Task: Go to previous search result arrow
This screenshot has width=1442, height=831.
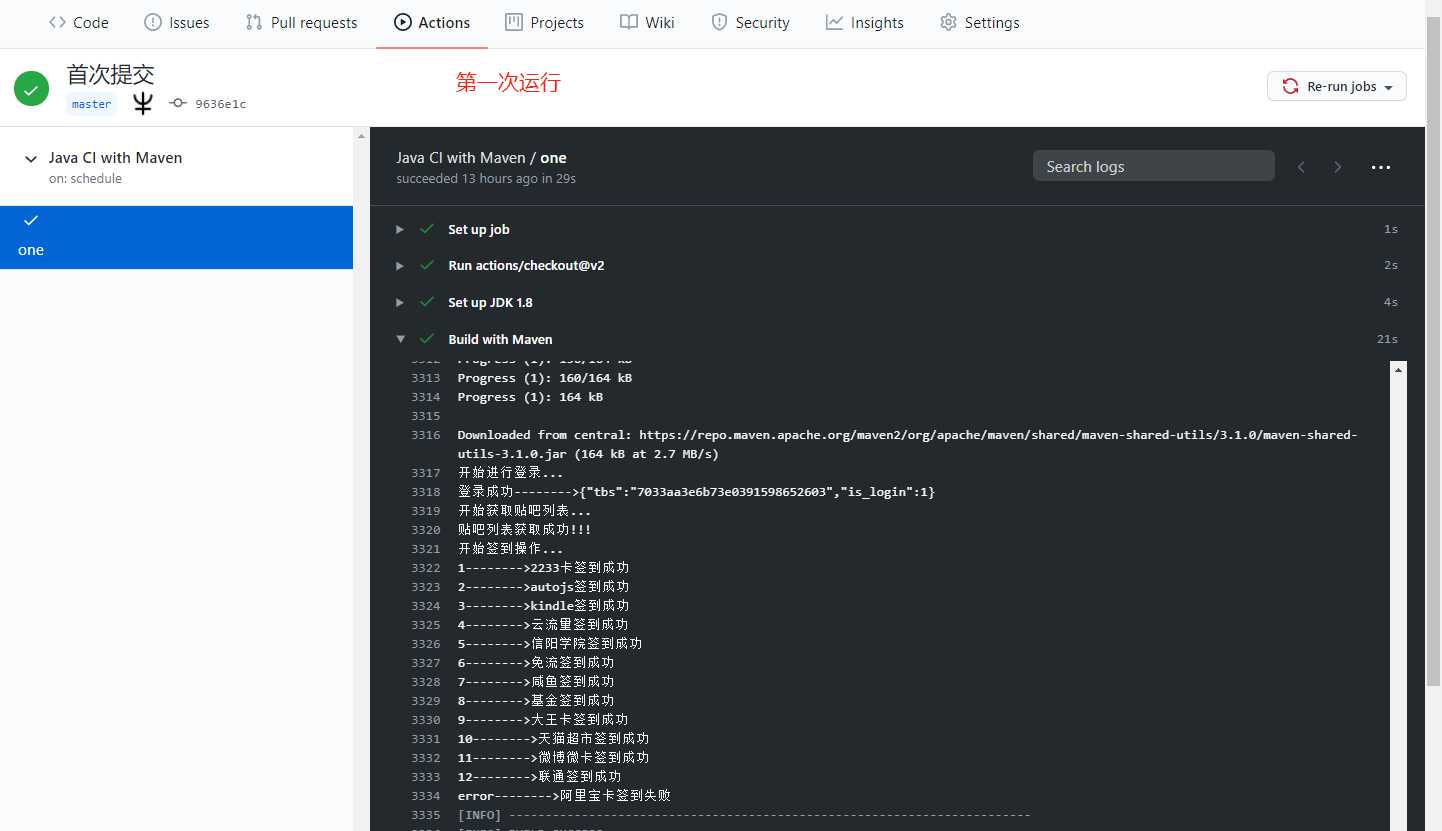Action: coord(1301,167)
